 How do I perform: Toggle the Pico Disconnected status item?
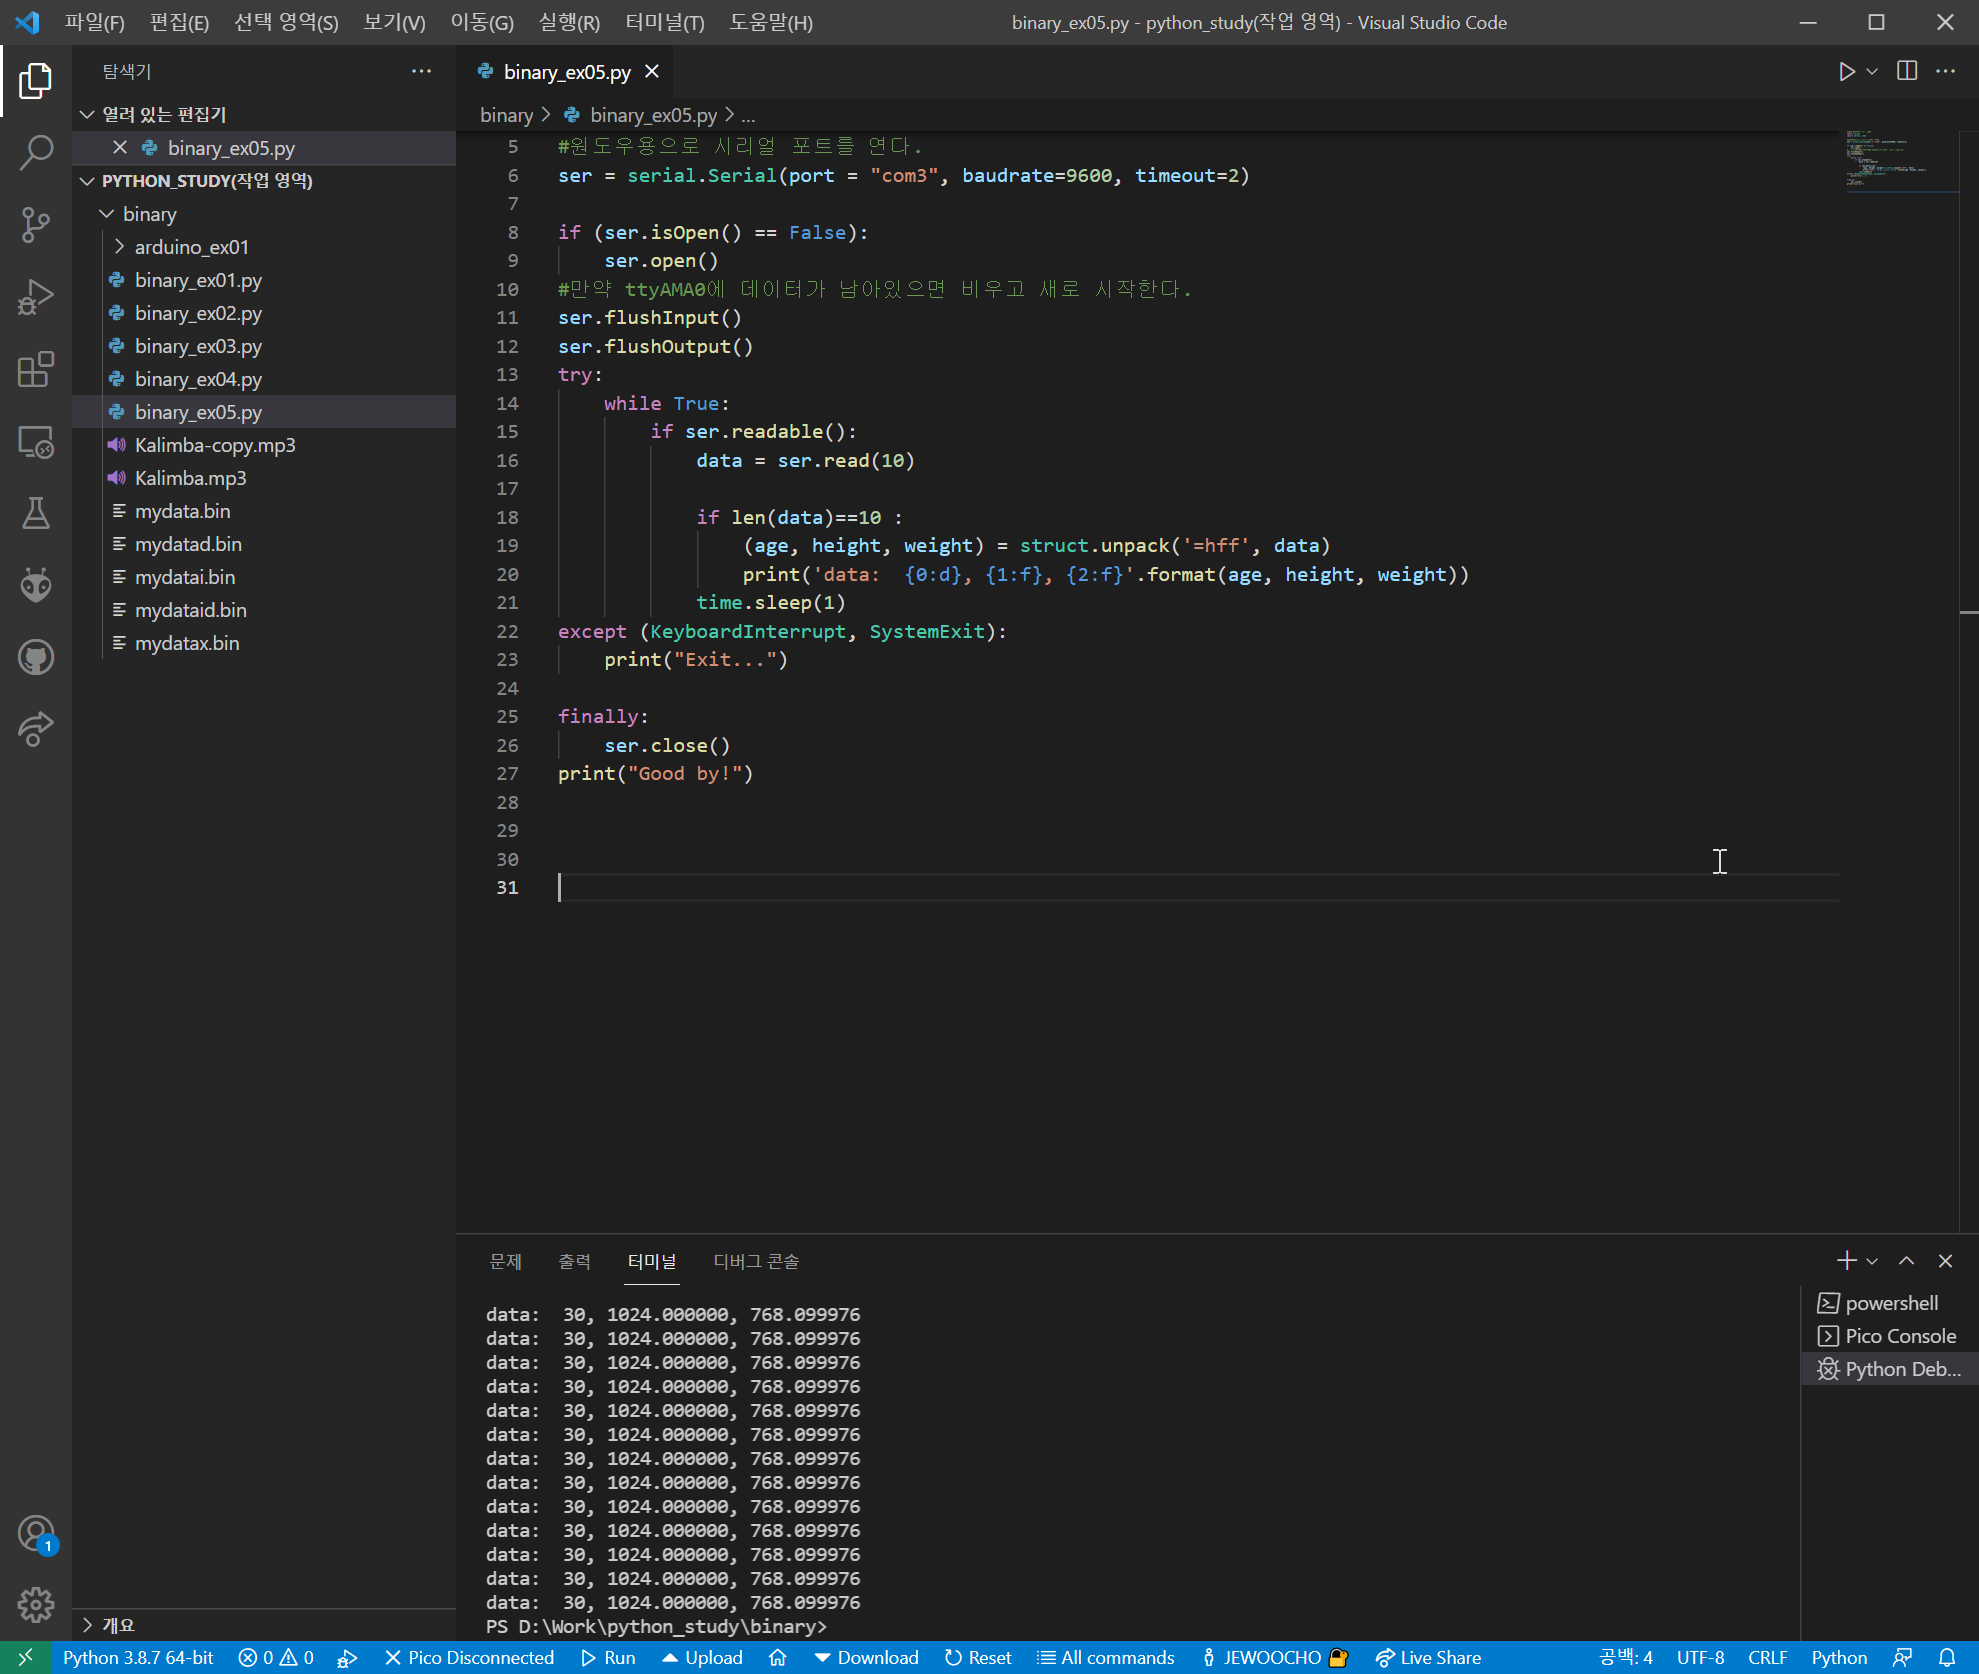pyautogui.click(x=469, y=1657)
